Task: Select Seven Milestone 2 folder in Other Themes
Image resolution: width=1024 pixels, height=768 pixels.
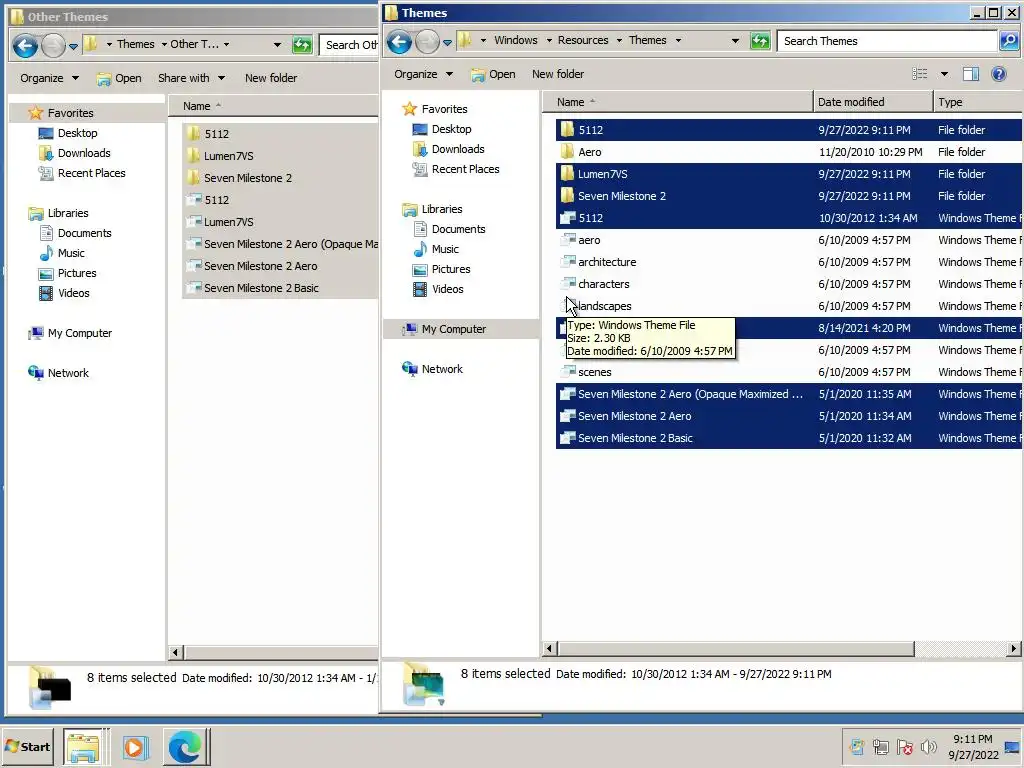Action: coord(248,178)
